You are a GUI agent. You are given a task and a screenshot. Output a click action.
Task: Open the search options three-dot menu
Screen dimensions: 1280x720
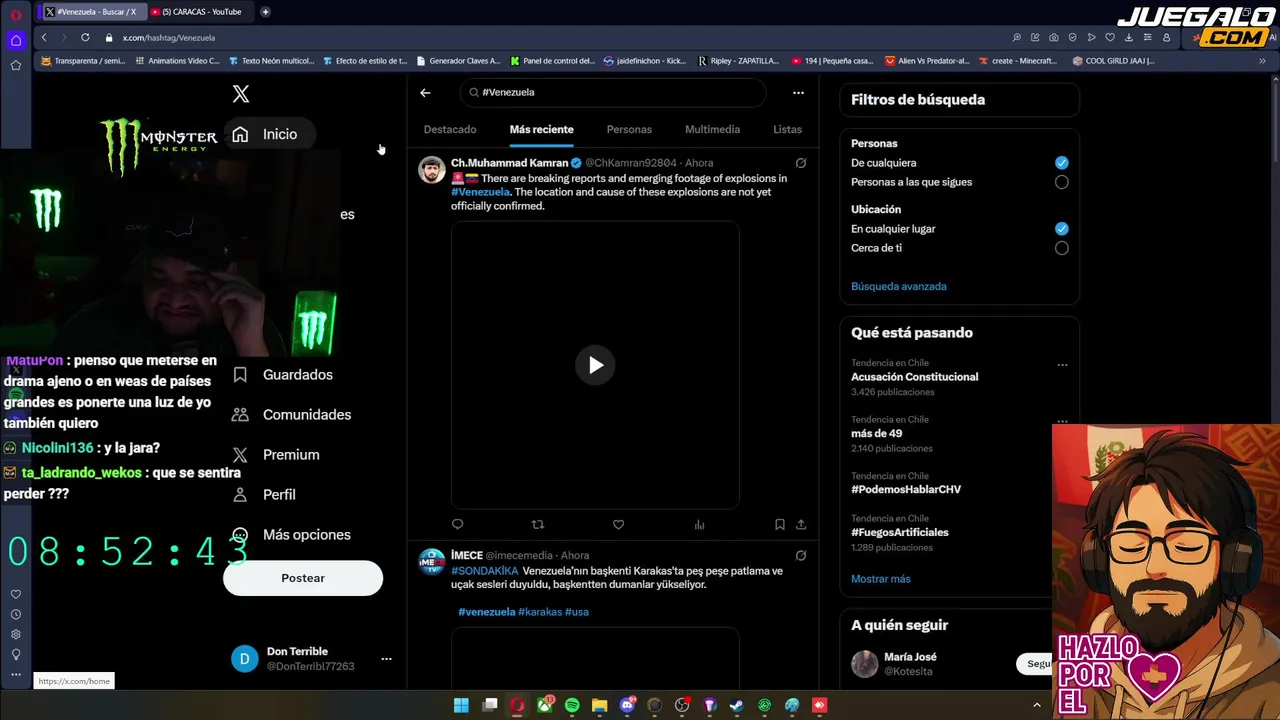(x=798, y=92)
